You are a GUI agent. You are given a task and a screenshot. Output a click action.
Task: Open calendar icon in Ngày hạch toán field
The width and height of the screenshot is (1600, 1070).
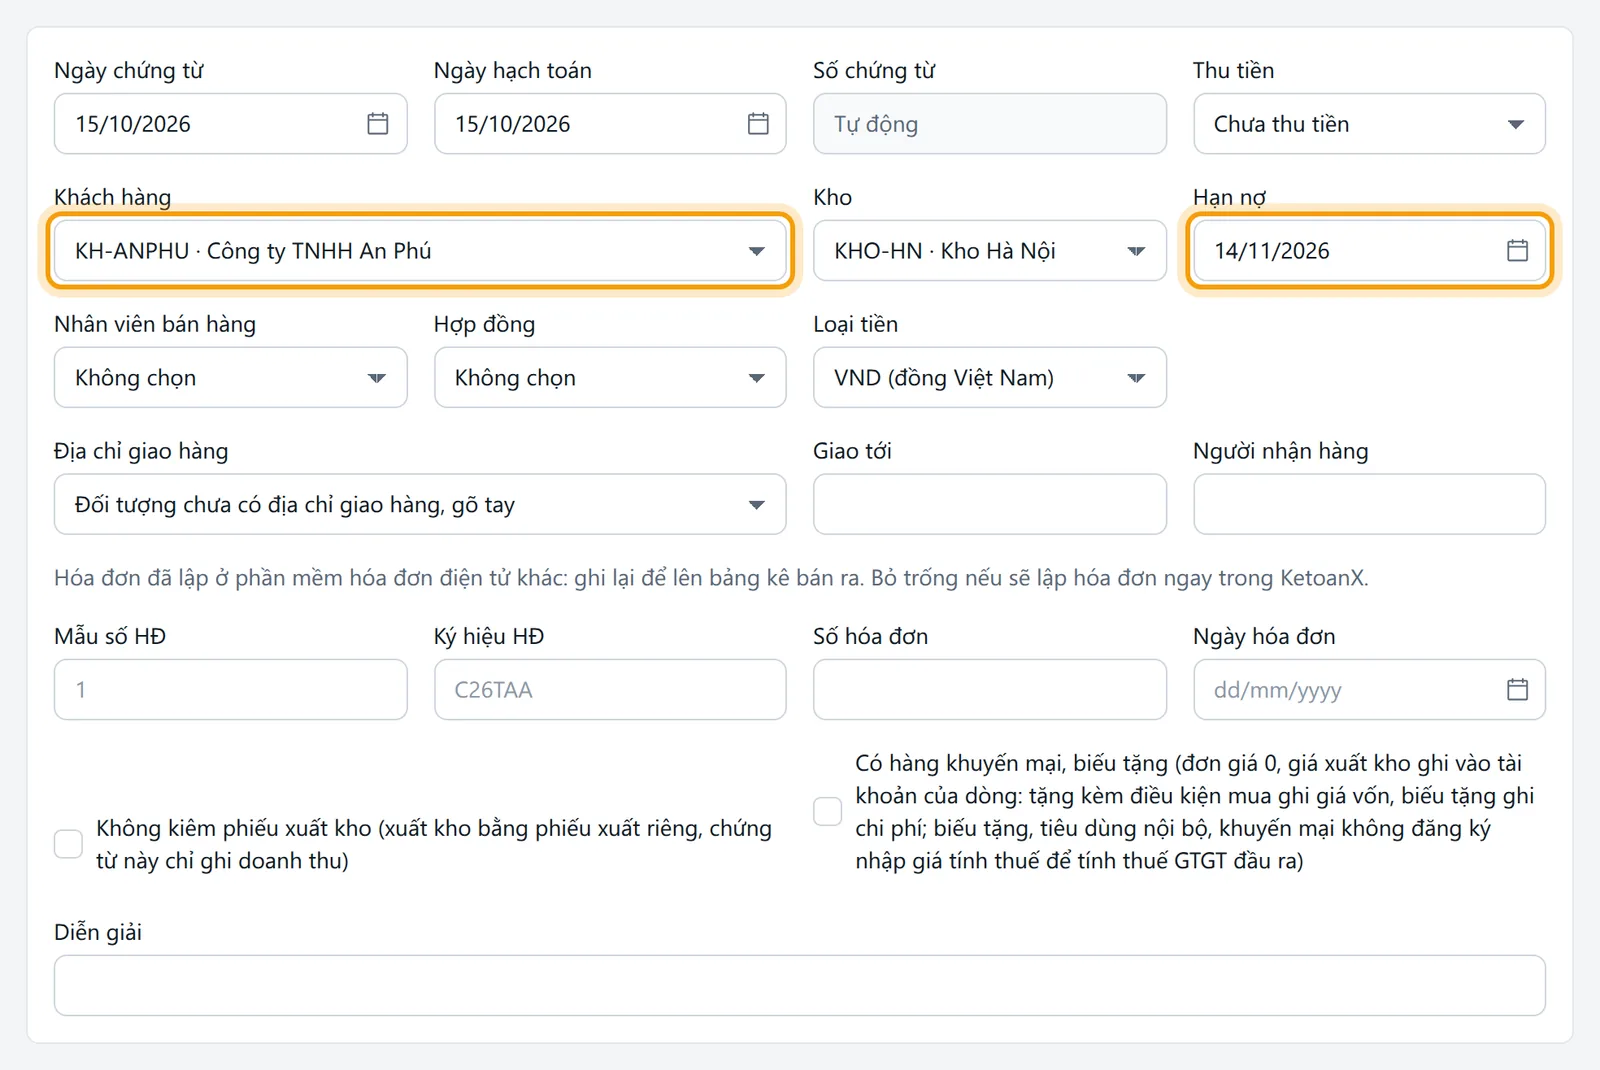[758, 124]
